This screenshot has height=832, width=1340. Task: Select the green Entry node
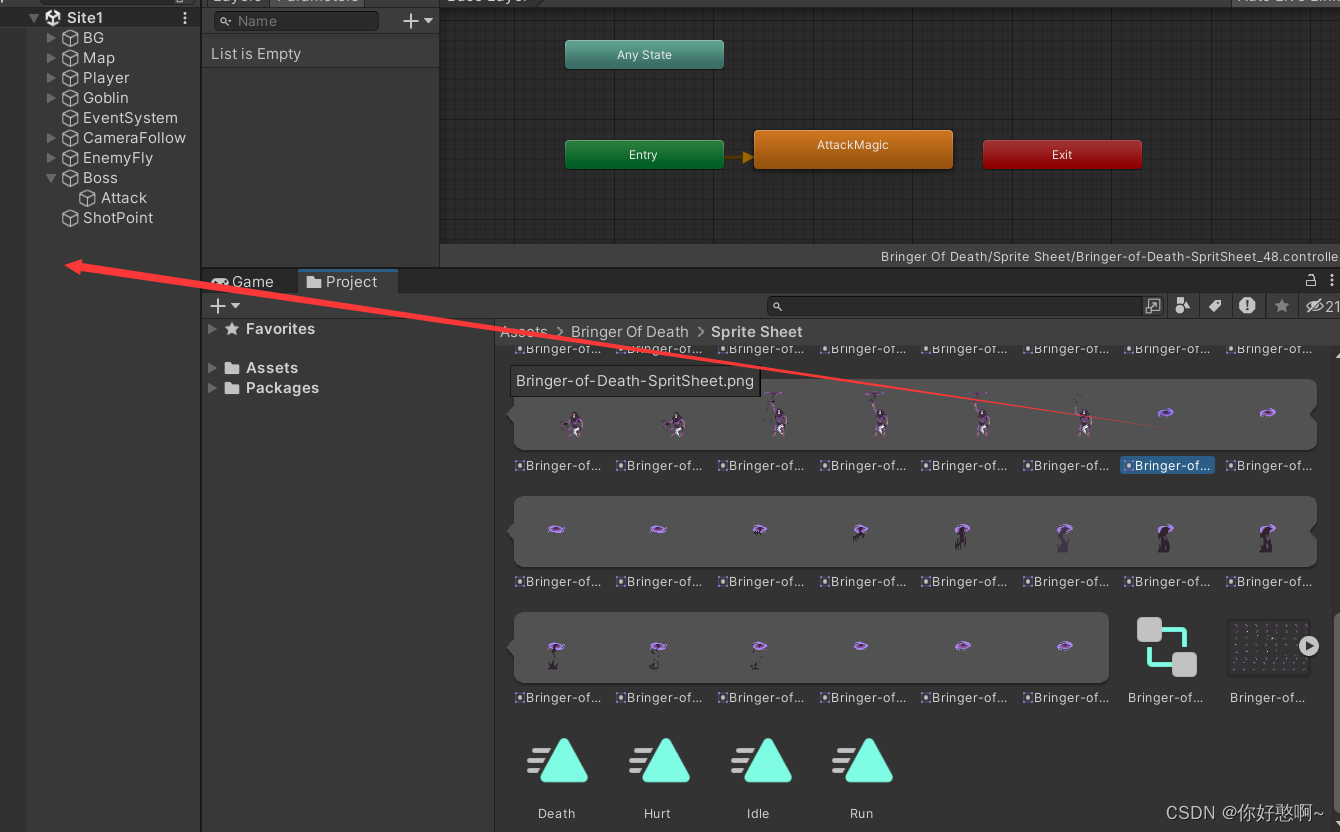coord(644,155)
